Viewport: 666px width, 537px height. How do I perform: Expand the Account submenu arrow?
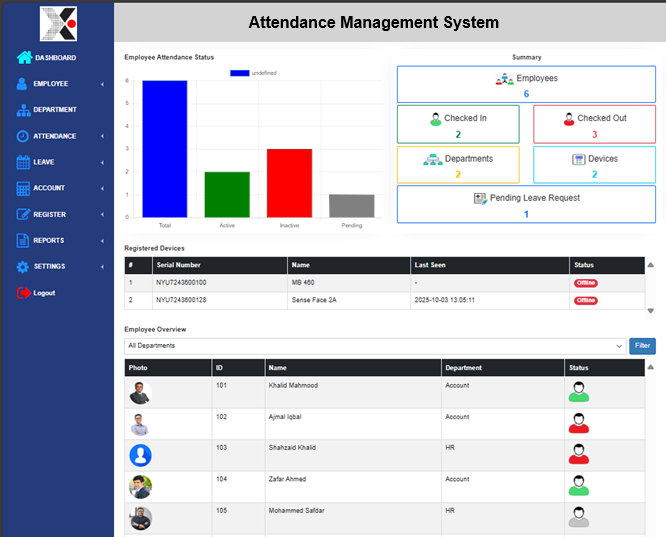point(102,188)
